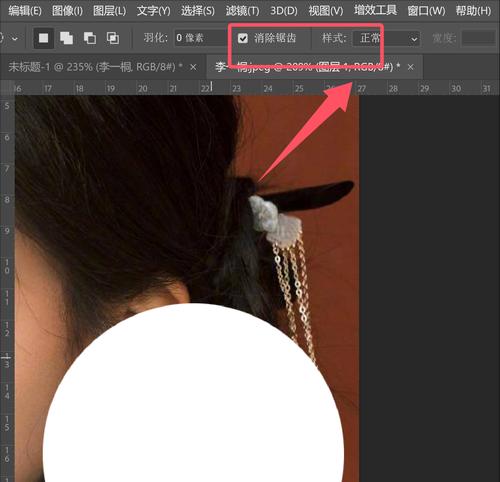
Task: Open the 帮助(H) menu
Action: 473,11
